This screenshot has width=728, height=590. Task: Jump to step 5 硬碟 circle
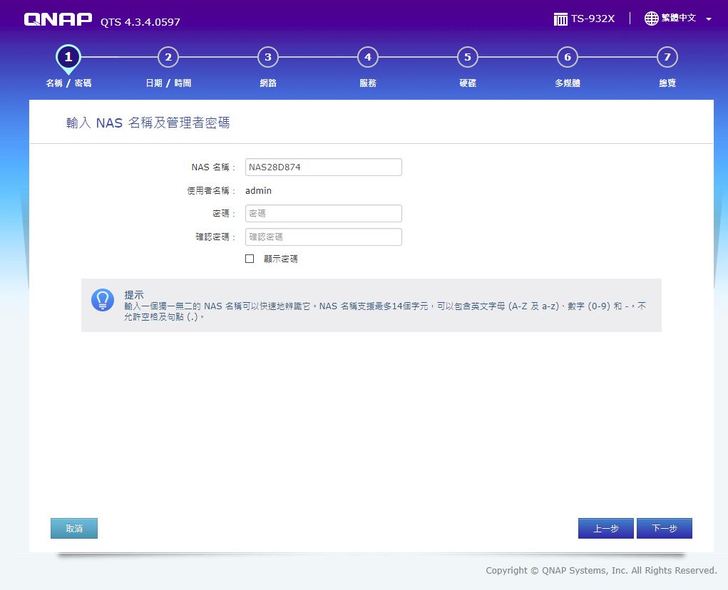[467, 57]
